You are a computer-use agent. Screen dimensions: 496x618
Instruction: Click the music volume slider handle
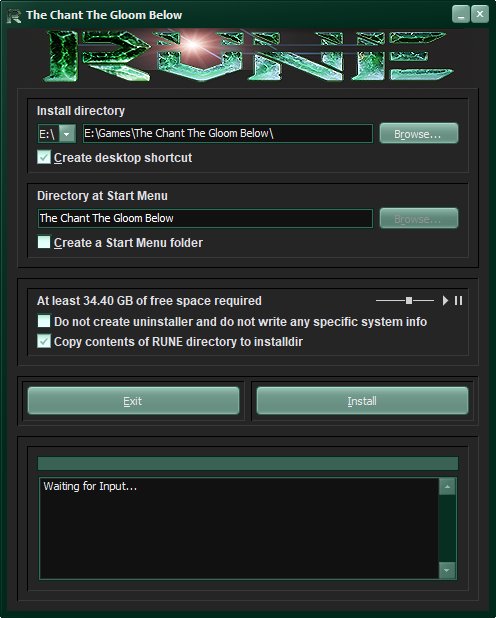(x=409, y=301)
